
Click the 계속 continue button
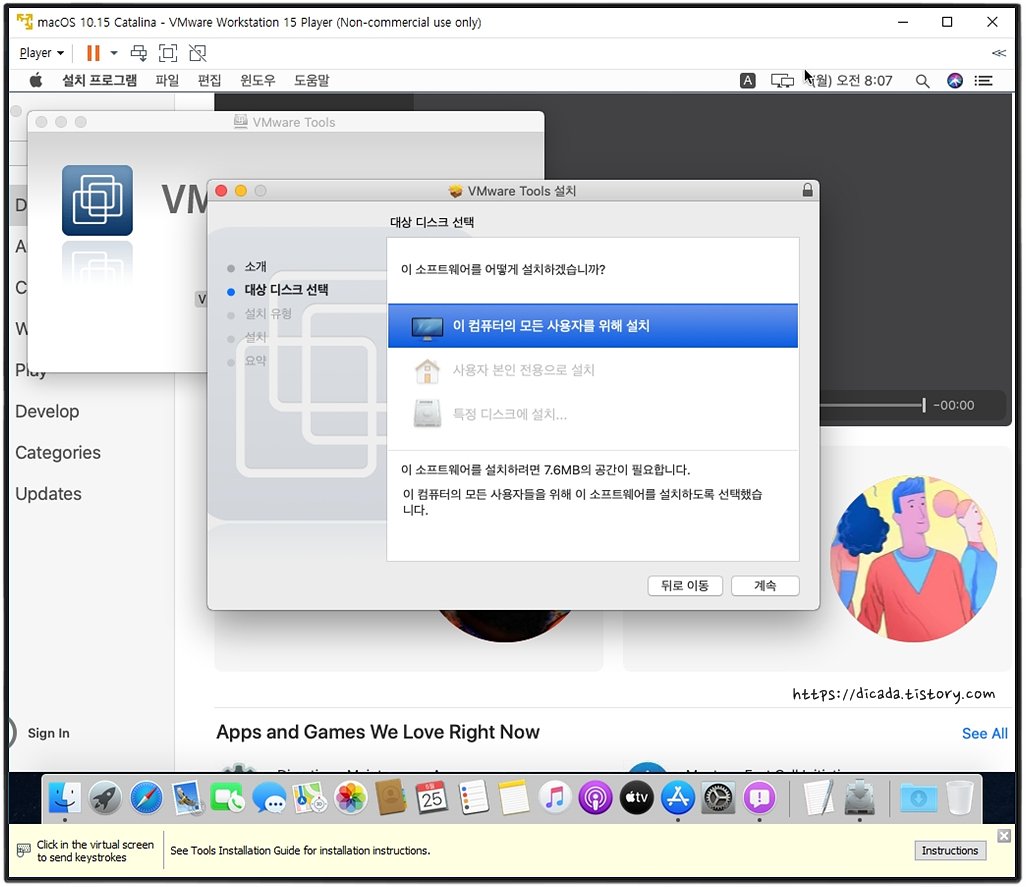(765, 585)
